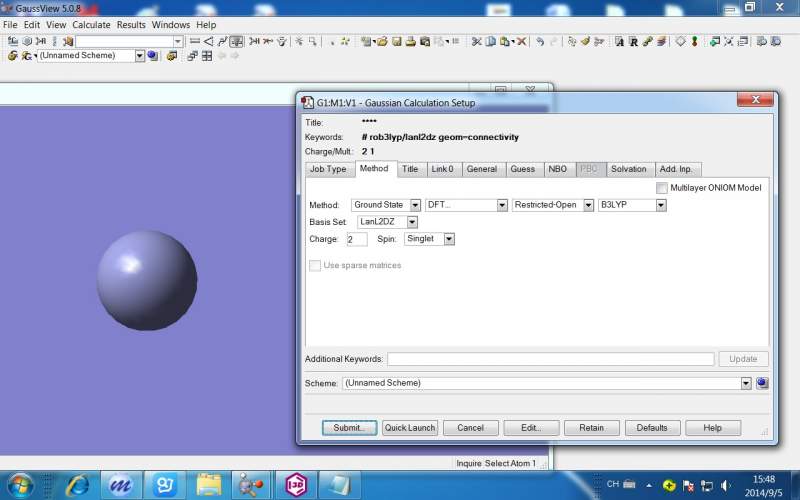Click blue sphere icon beside toolbar scheme
The width and height of the screenshot is (800, 500).
pyautogui.click(x=152, y=55)
